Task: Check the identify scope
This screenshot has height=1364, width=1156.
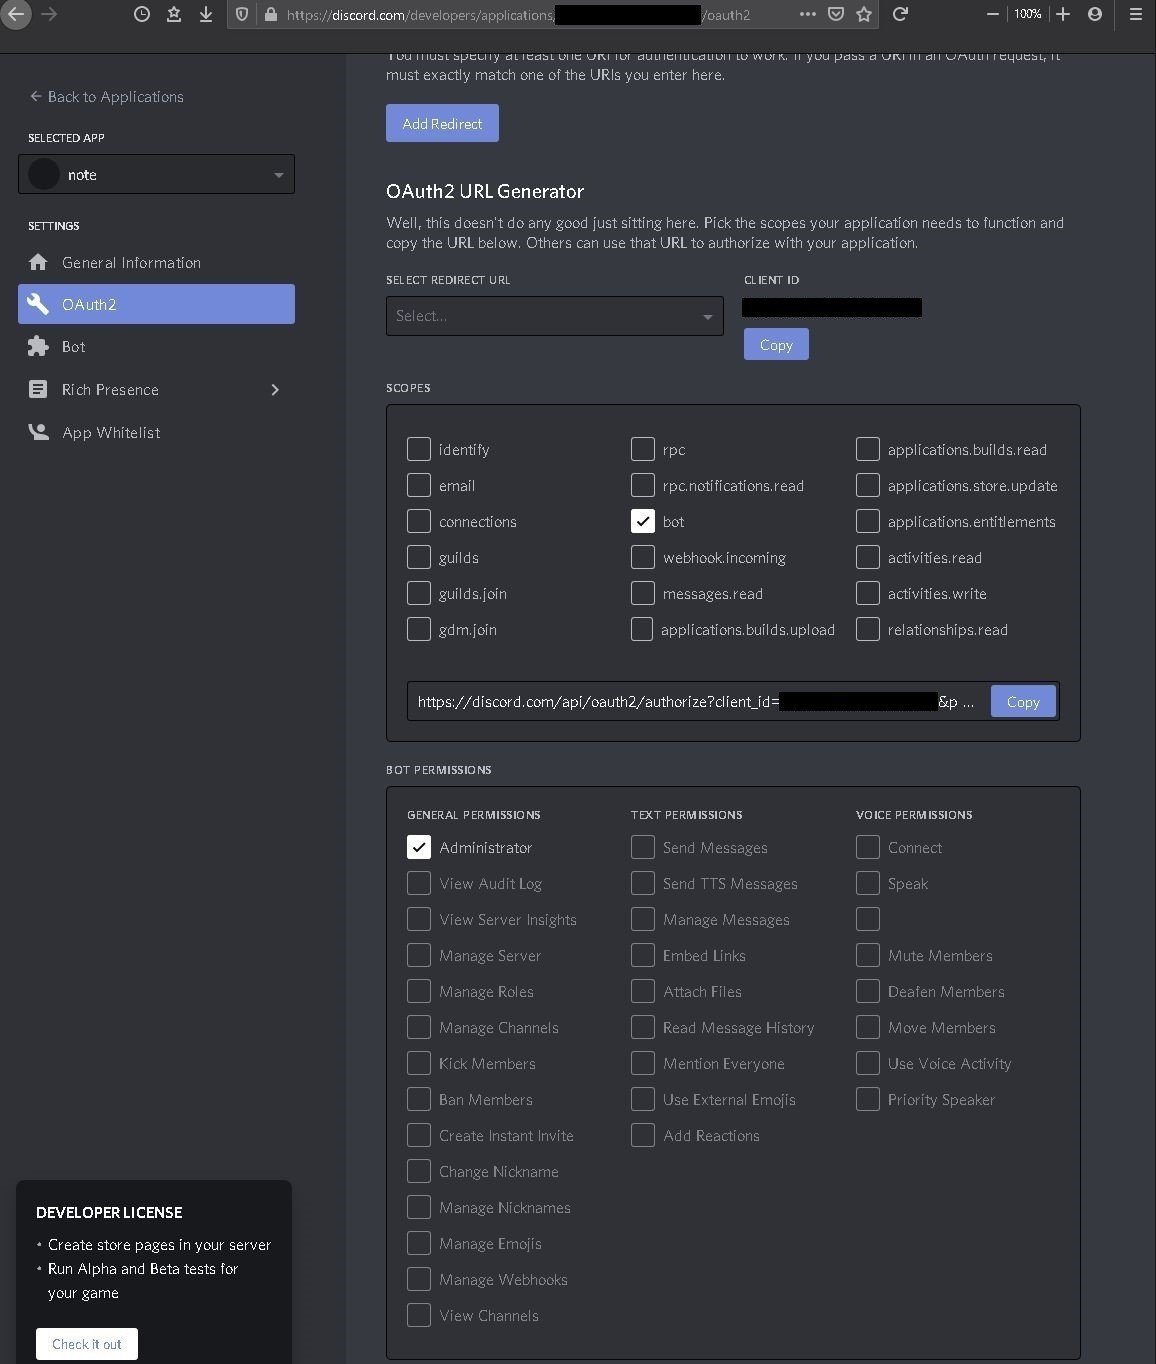Action: click(419, 449)
